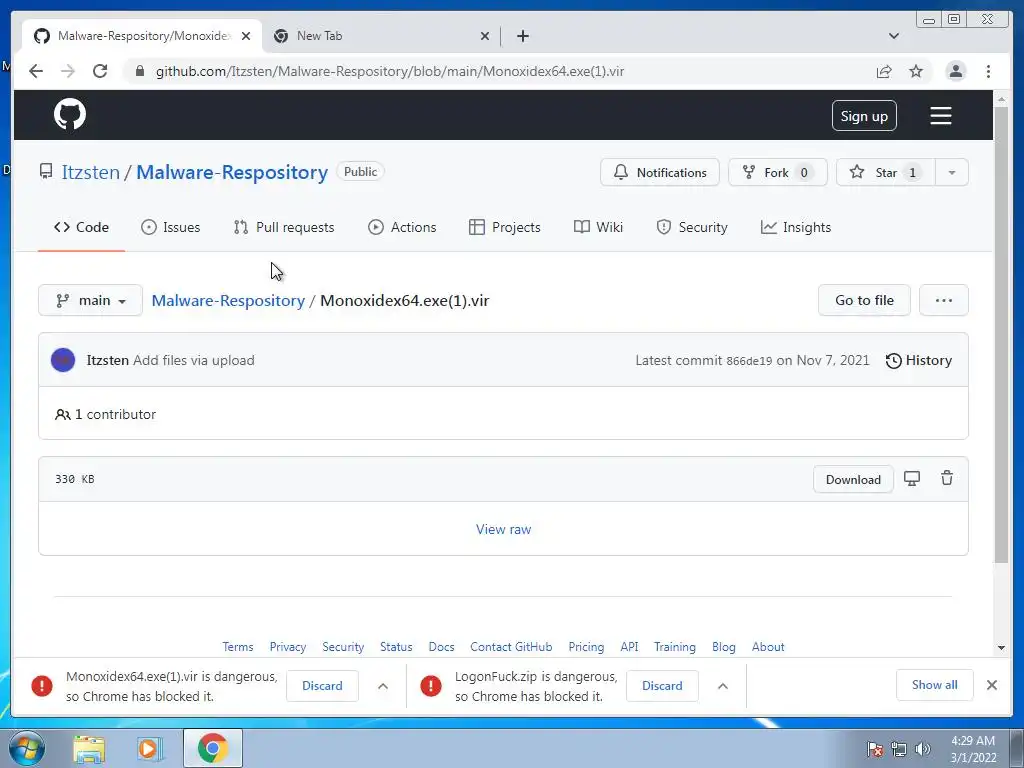This screenshot has height=768, width=1024.
Task: Open the tab search chevron dropdown
Action: (894, 36)
